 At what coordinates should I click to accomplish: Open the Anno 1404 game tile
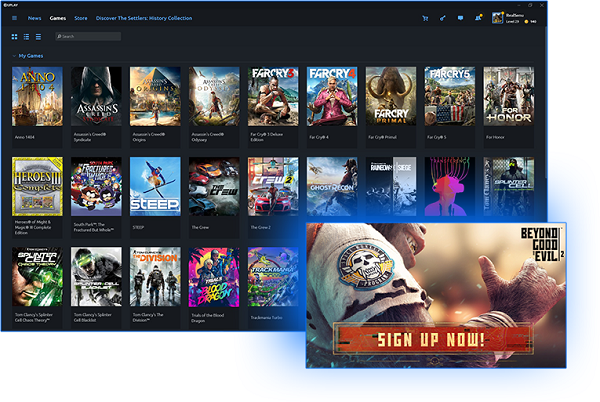(37, 96)
